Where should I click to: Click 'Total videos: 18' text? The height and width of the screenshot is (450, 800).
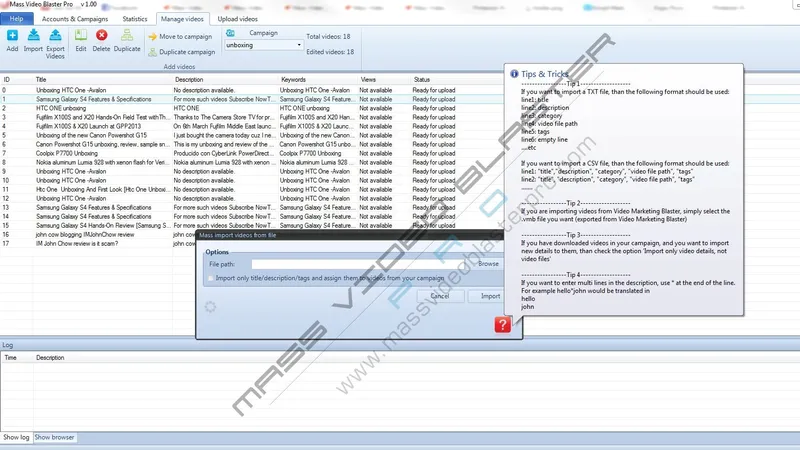(x=328, y=37)
